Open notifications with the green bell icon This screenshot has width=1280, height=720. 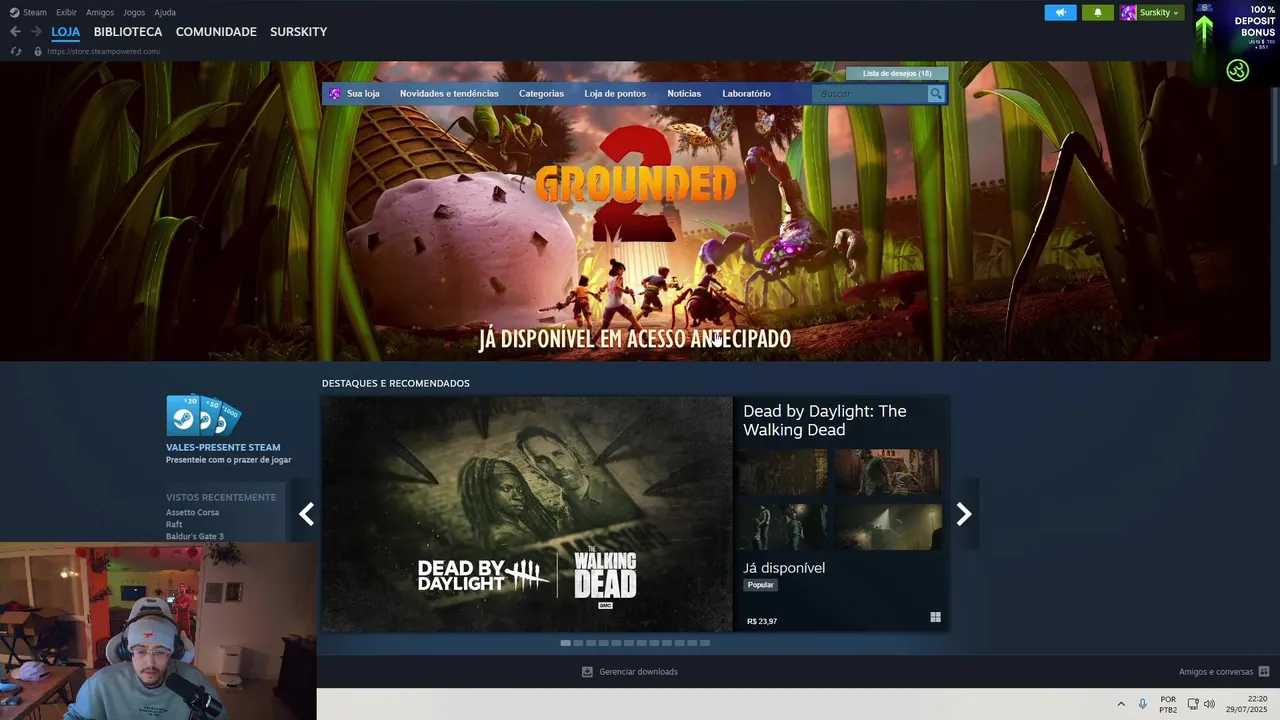(x=1097, y=12)
